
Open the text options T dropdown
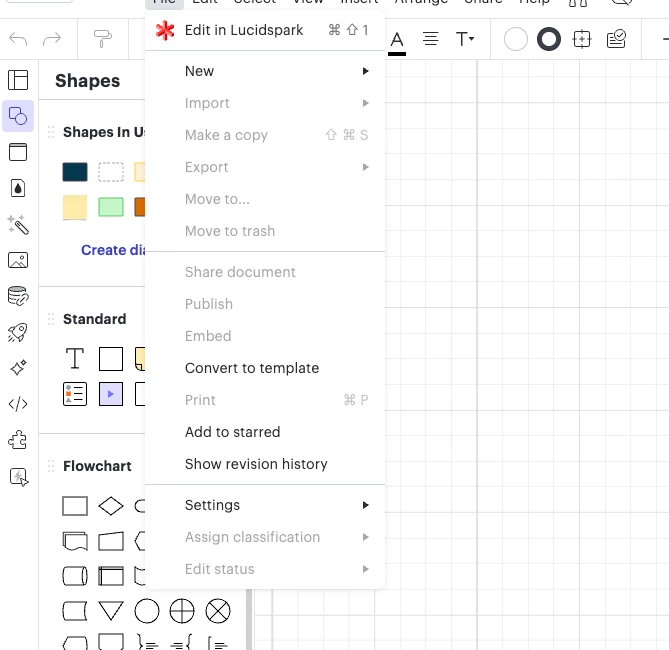click(x=465, y=39)
